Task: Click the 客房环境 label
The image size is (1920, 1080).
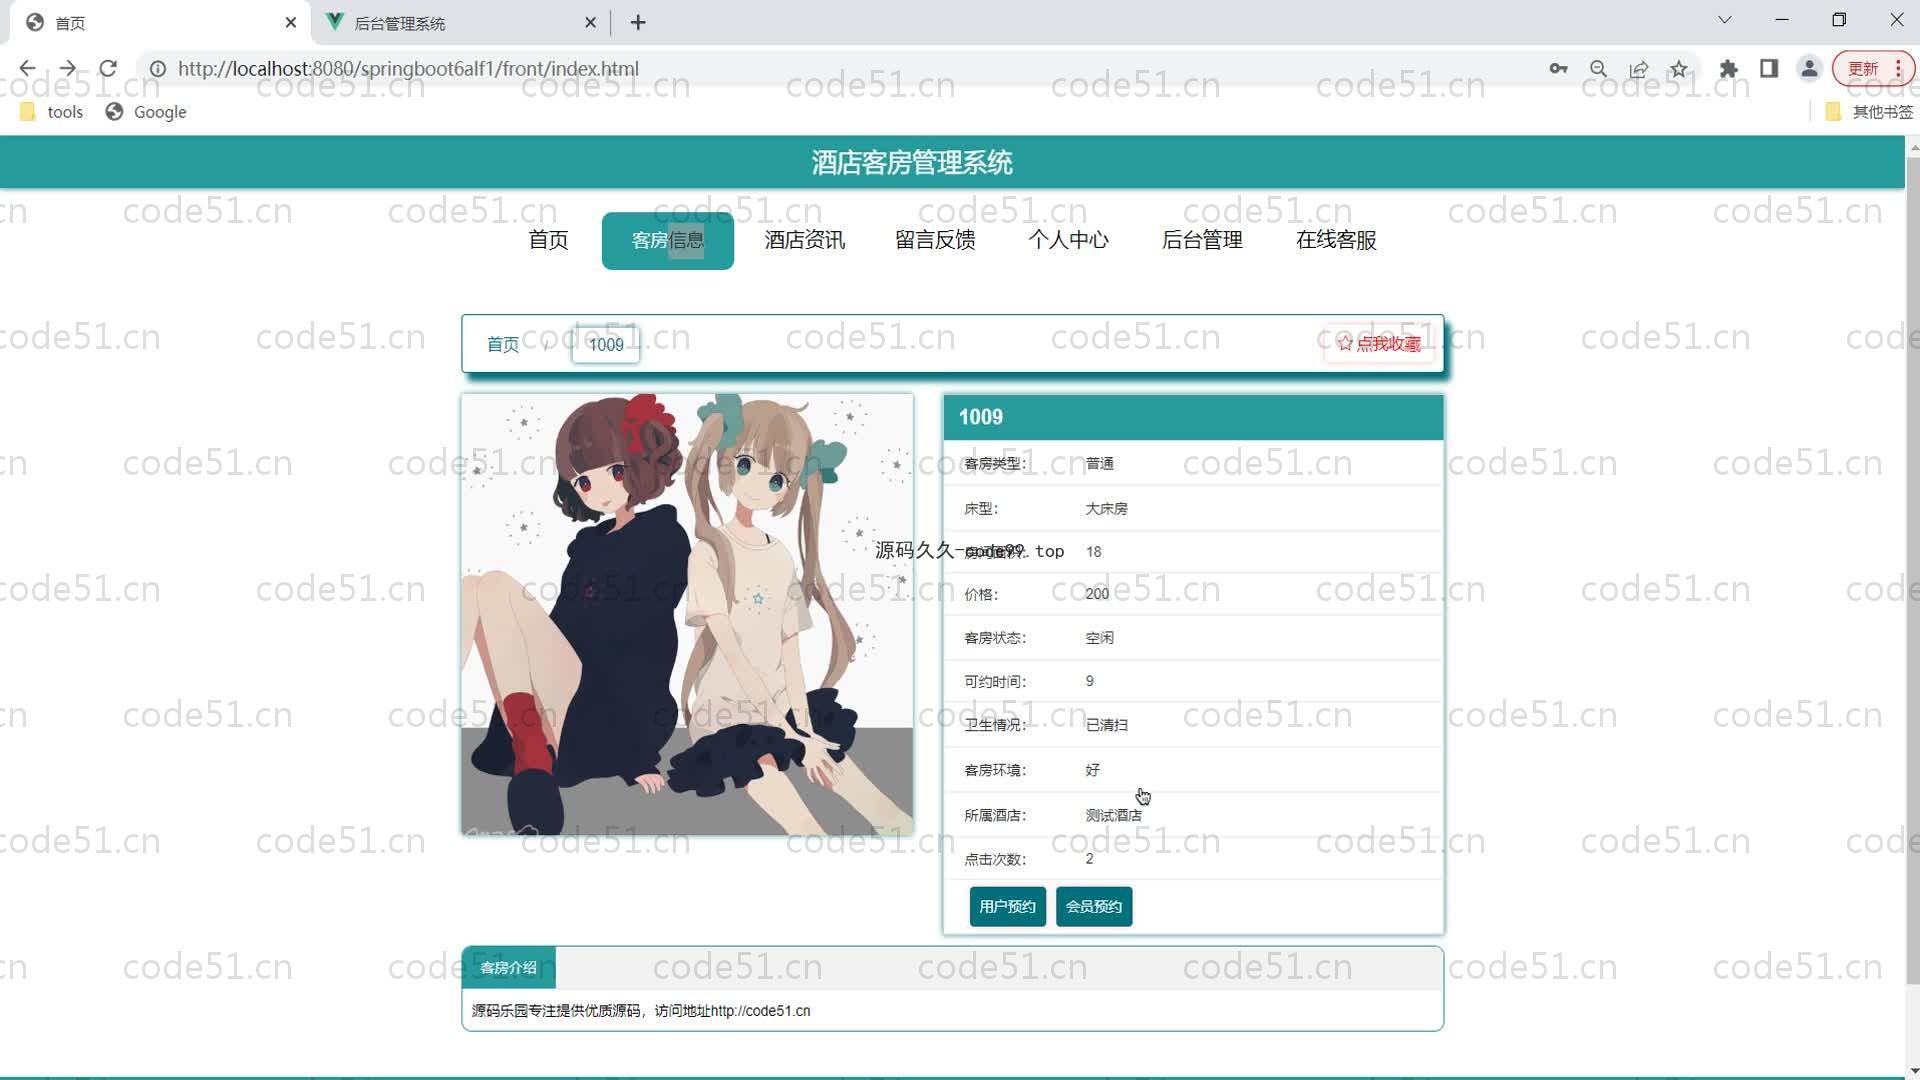Action: pyautogui.click(x=995, y=771)
